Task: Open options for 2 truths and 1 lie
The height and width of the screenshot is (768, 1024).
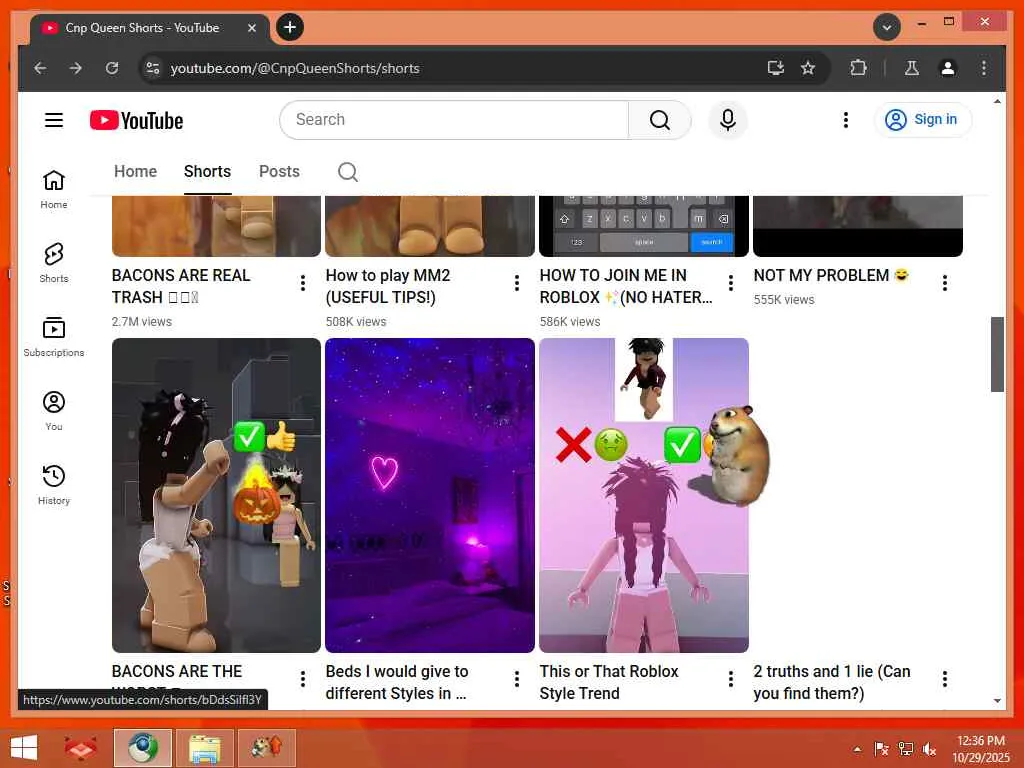Action: click(944, 679)
